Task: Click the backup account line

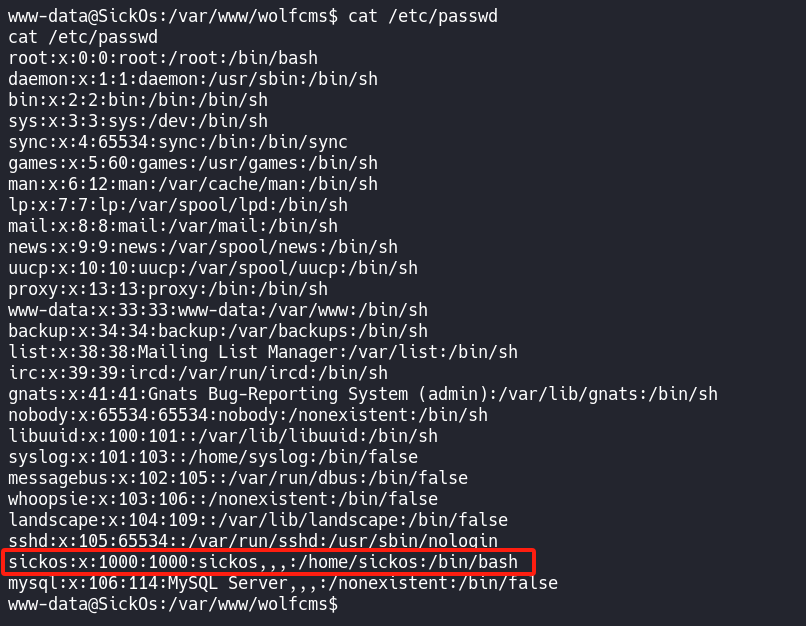Action: [218, 331]
